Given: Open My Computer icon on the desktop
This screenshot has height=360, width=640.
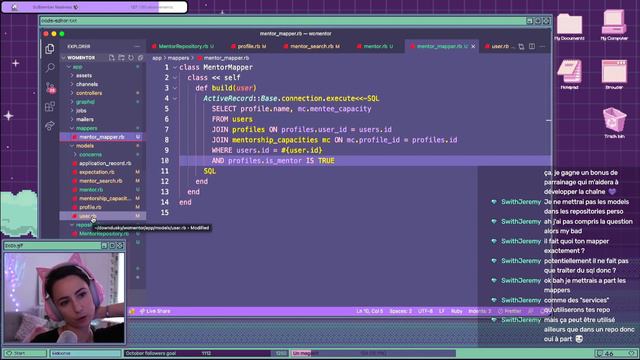Looking at the screenshot, I should tap(614, 25).
